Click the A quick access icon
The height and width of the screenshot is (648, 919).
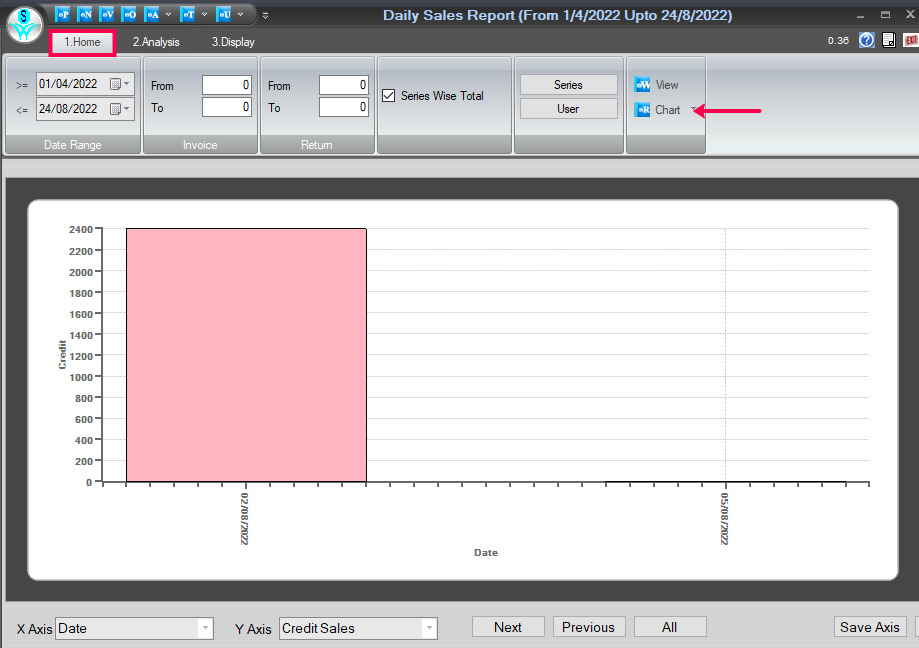point(152,14)
